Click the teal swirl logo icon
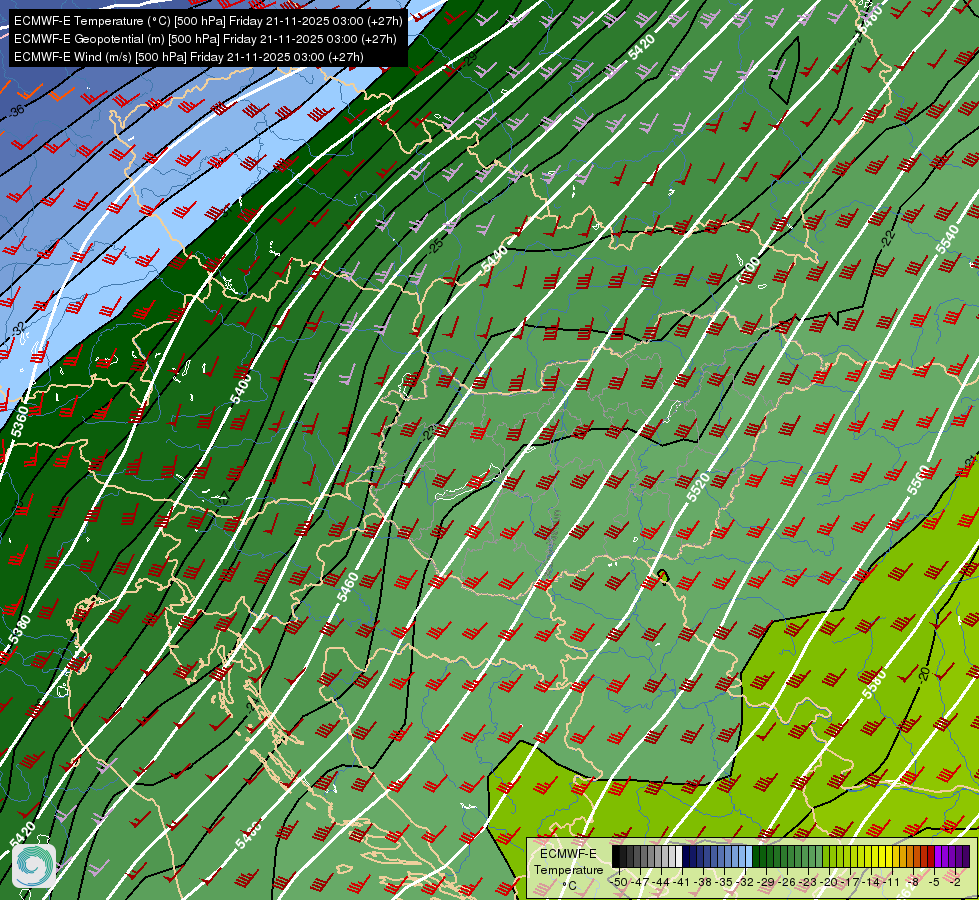The width and height of the screenshot is (979, 900). coord(34,866)
